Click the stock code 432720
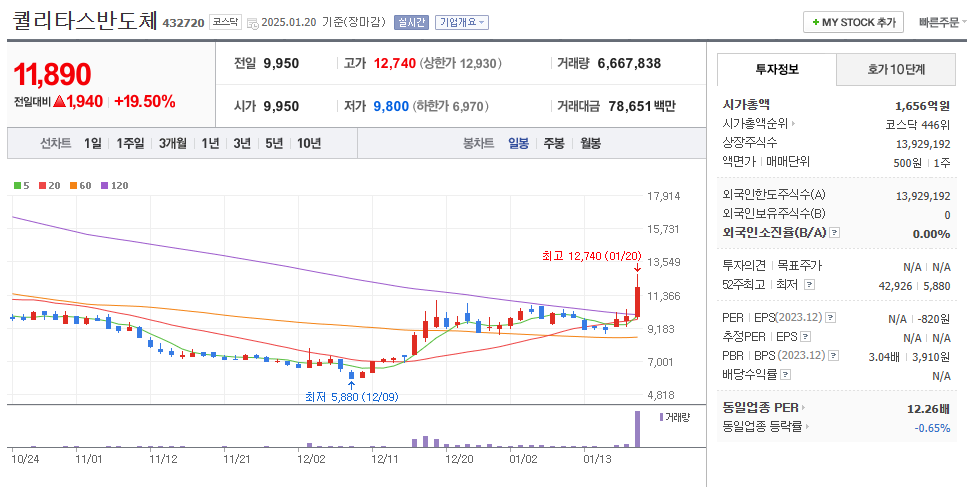This screenshot has width=973, height=487. coord(183,23)
